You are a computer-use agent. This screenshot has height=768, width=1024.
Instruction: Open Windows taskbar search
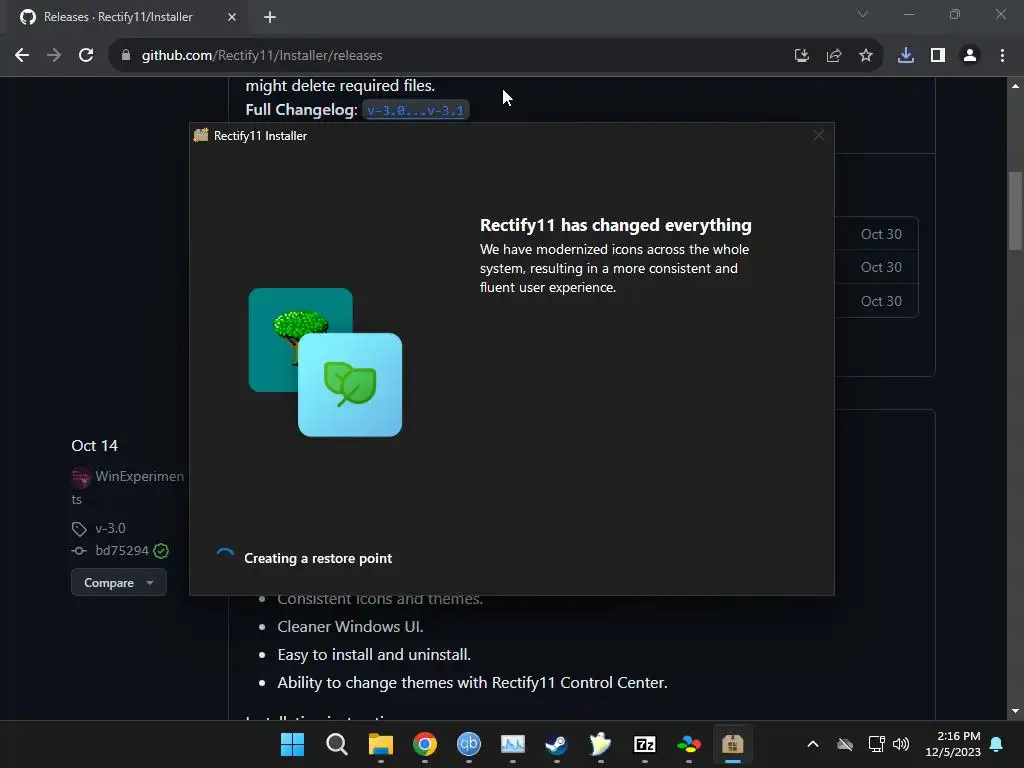(336, 744)
